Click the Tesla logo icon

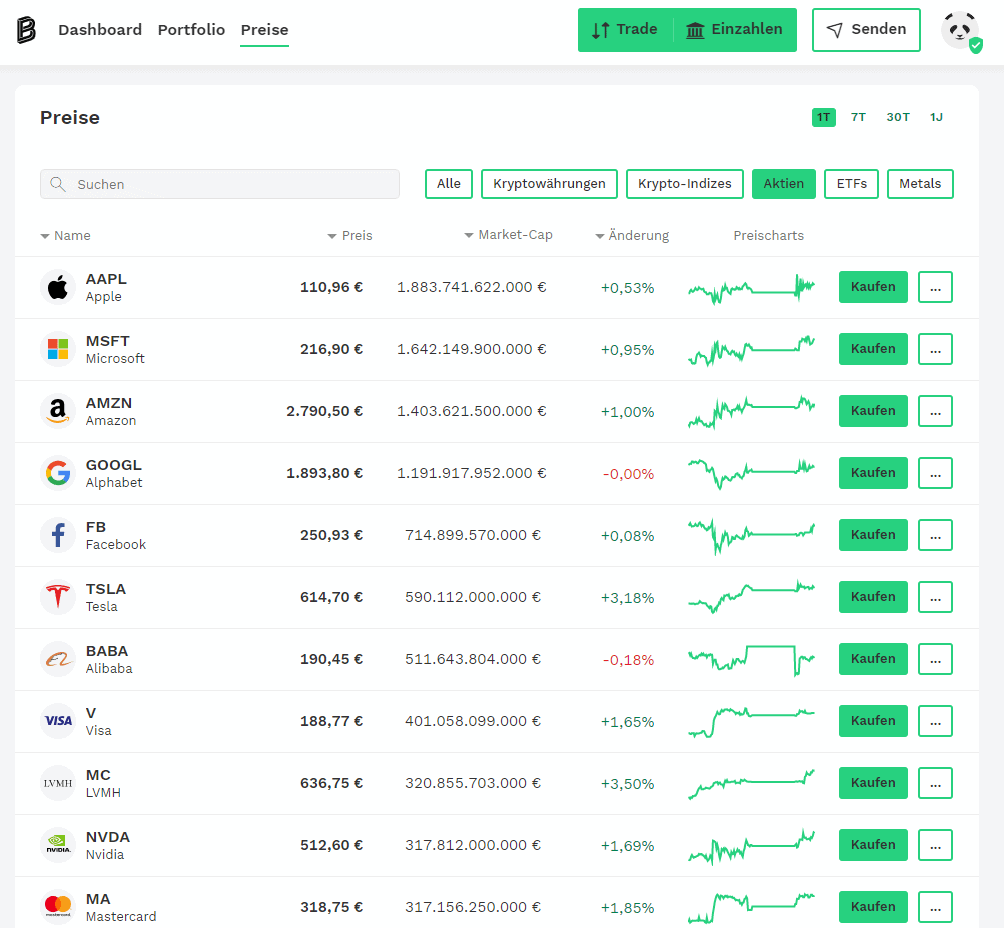[x=58, y=597]
